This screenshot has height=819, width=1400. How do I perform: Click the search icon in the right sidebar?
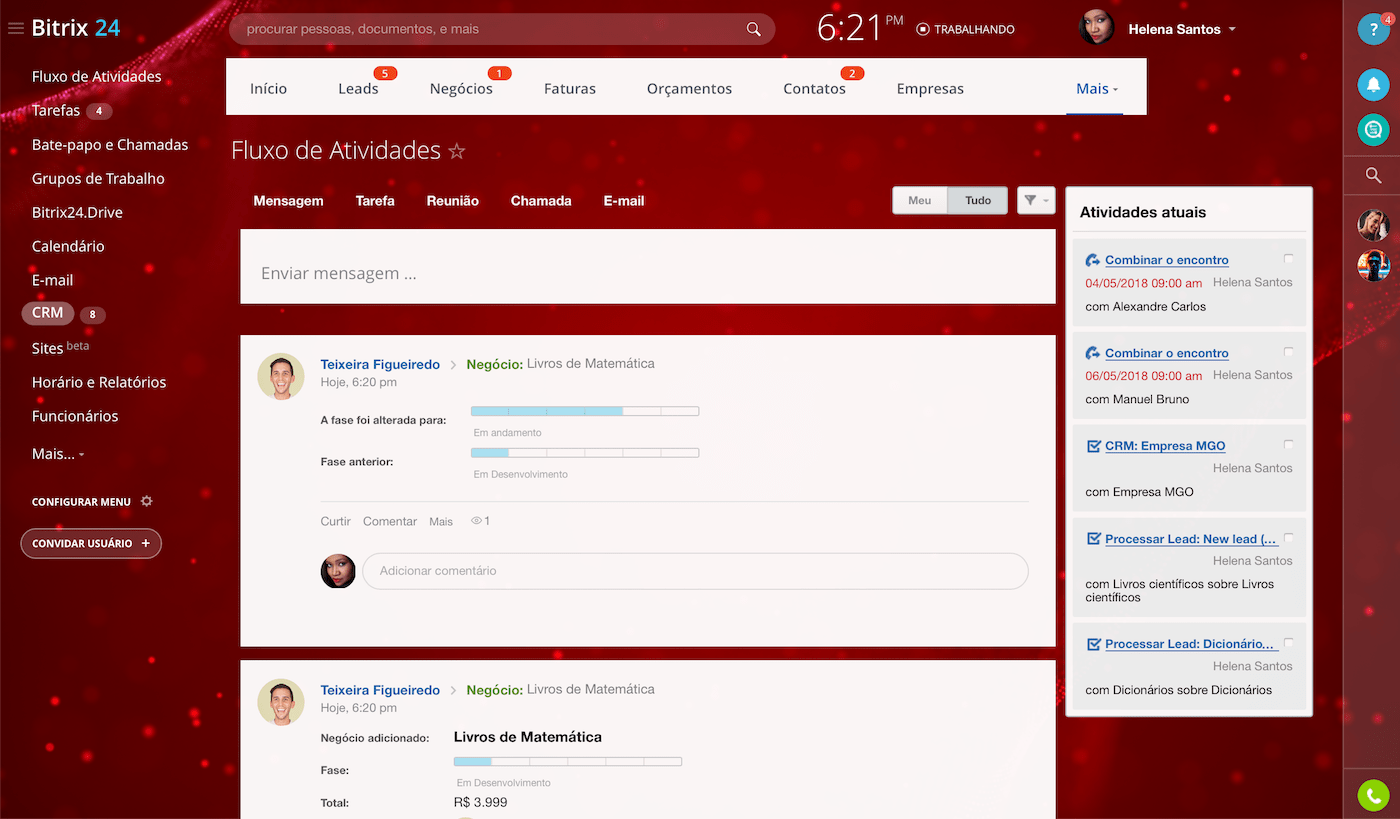[x=1374, y=176]
